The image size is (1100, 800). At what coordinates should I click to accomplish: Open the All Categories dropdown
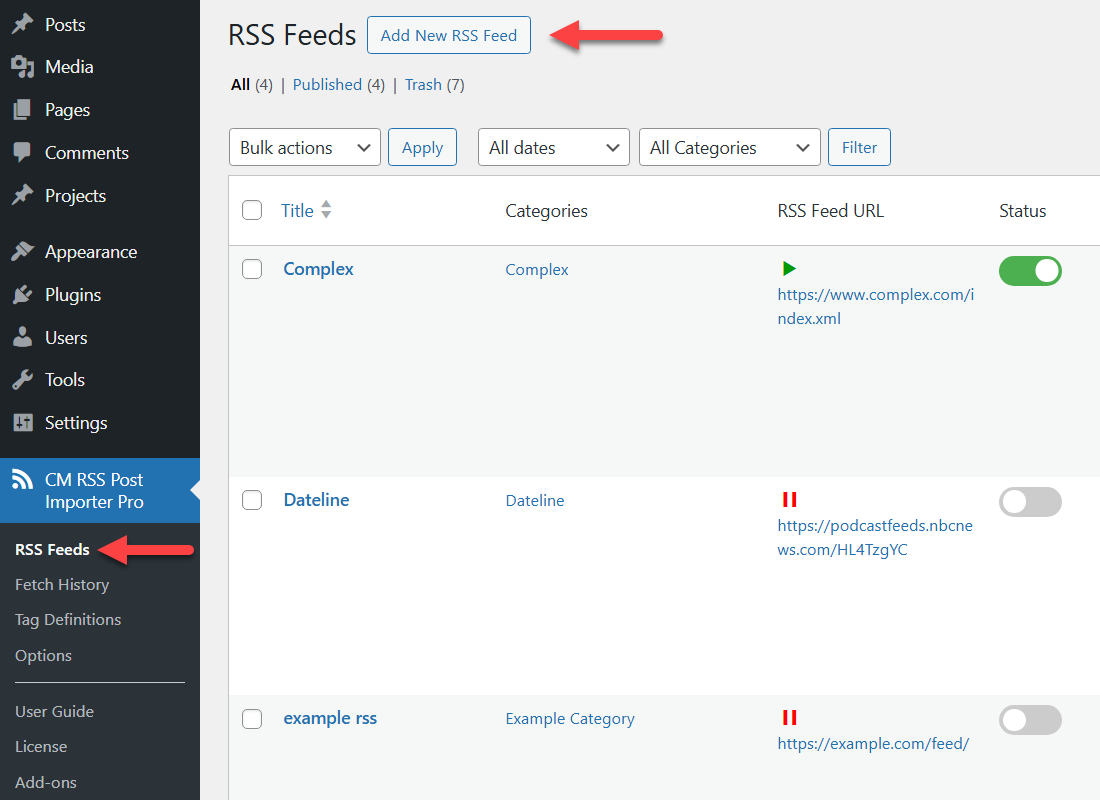tap(730, 147)
